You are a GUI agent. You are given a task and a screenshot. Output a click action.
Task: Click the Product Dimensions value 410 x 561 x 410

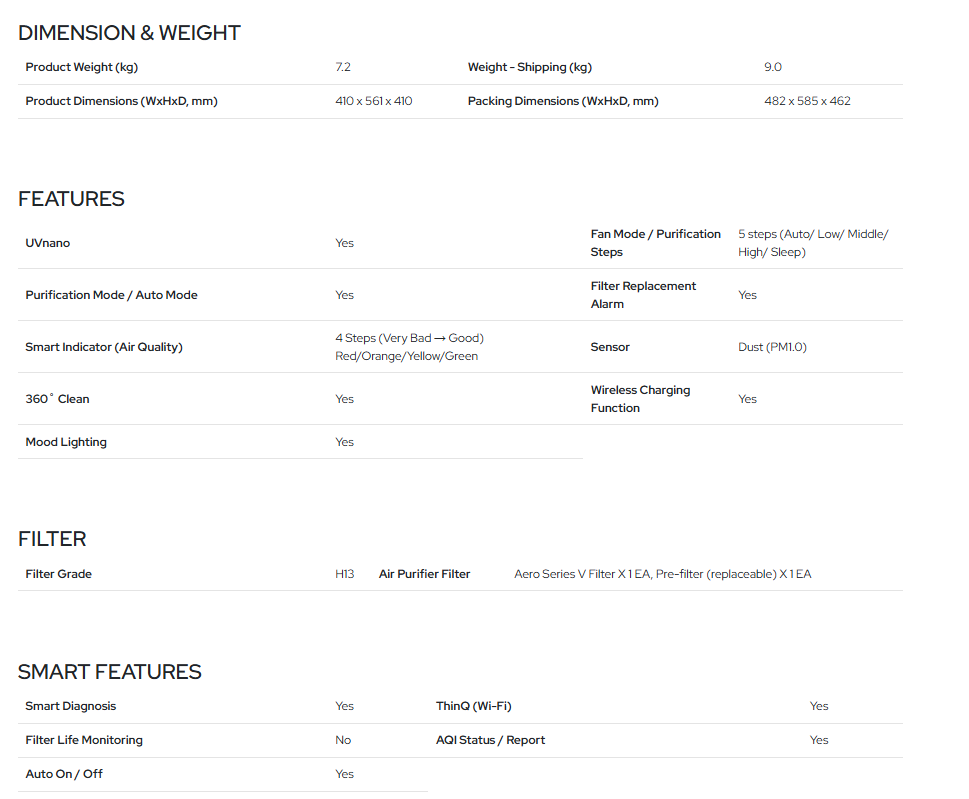pyautogui.click(x=373, y=101)
